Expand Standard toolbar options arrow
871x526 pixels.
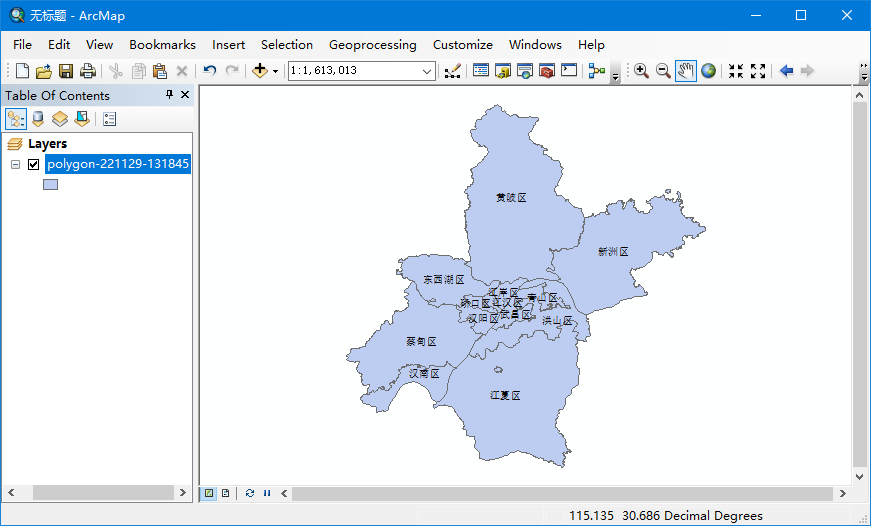click(x=615, y=77)
